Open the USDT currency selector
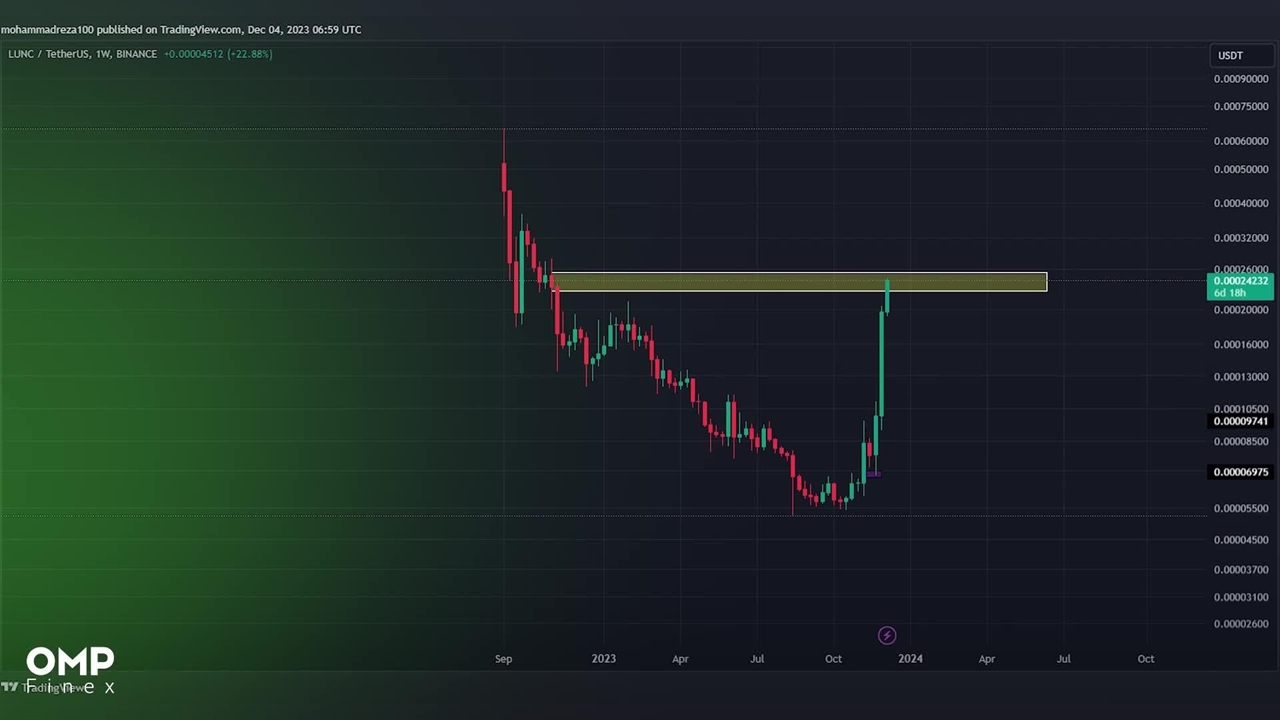The image size is (1280, 720). coord(1230,55)
